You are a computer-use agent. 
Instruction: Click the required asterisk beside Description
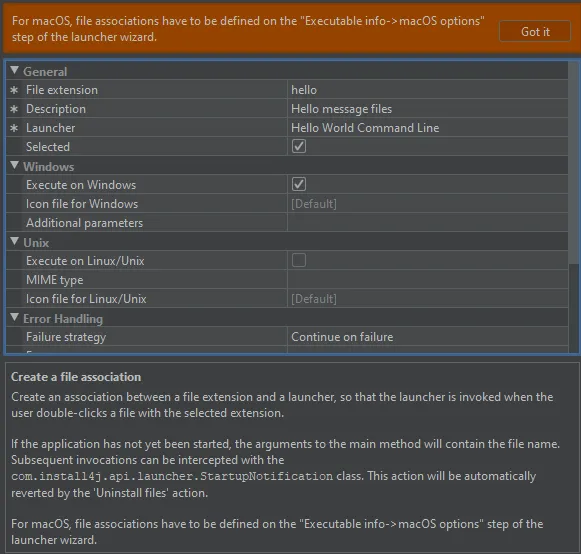tap(14, 109)
